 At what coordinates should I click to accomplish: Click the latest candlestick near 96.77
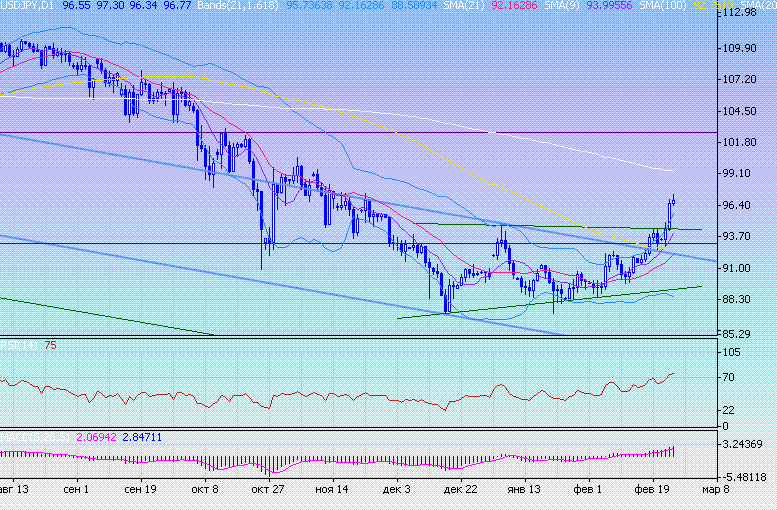coord(673,200)
